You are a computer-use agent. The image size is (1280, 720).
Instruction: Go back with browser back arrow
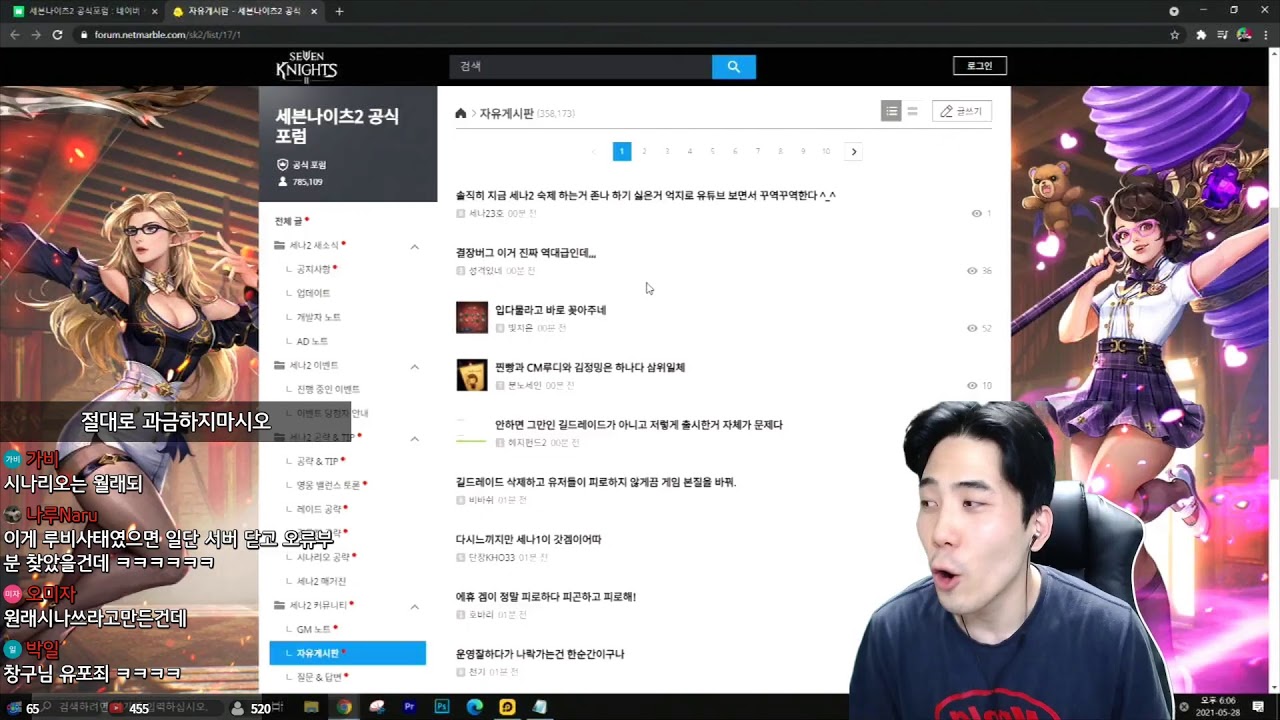pyautogui.click(x=14, y=34)
